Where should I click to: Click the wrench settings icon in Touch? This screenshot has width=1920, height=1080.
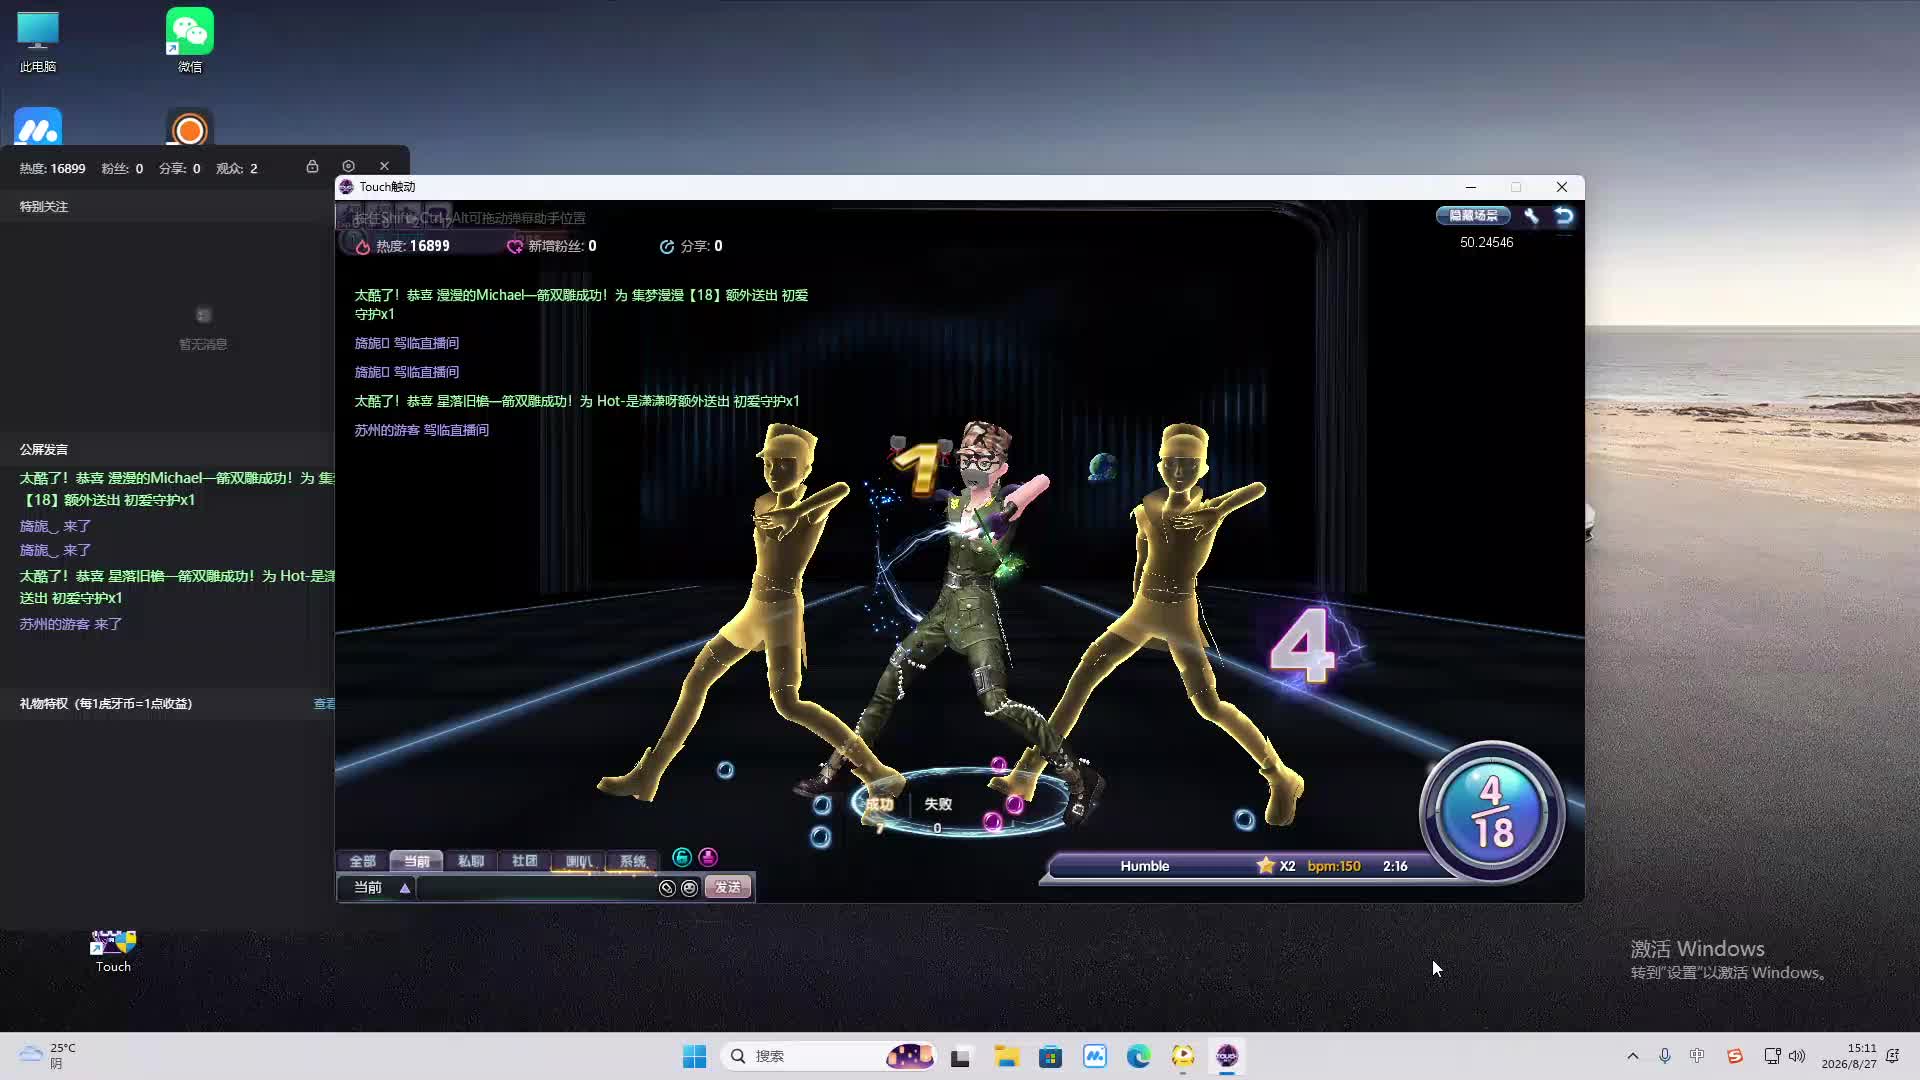[1531, 216]
